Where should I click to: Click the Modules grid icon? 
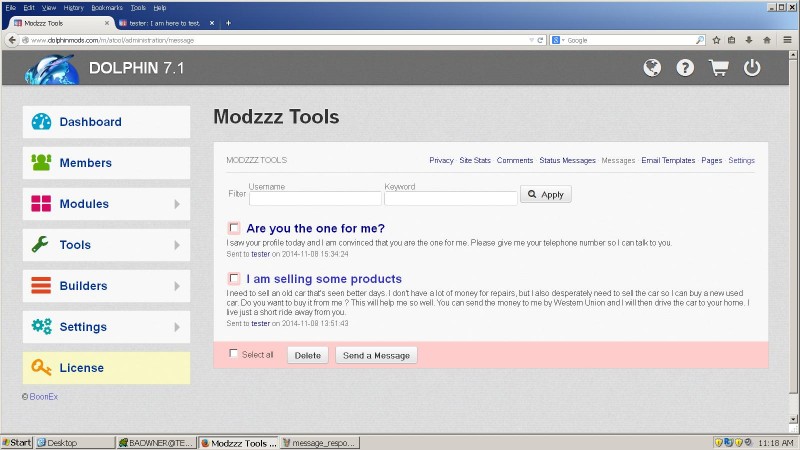[41, 203]
